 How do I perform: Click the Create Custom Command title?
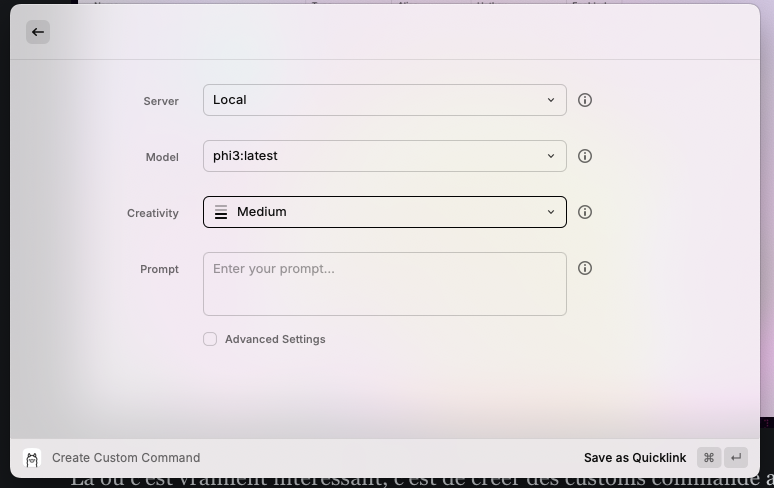pos(126,457)
